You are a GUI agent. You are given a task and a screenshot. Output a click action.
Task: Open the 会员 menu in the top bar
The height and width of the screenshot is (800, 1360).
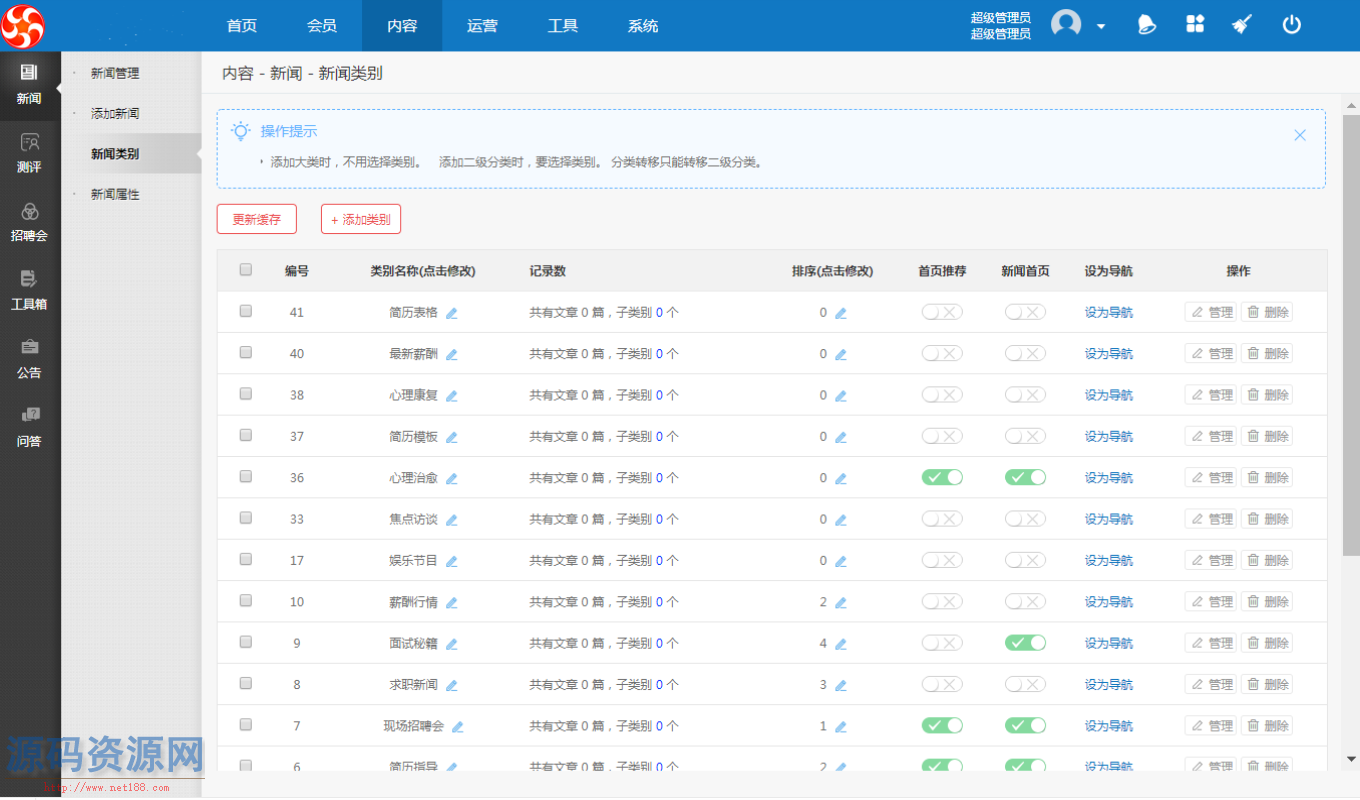(x=321, y=25)
